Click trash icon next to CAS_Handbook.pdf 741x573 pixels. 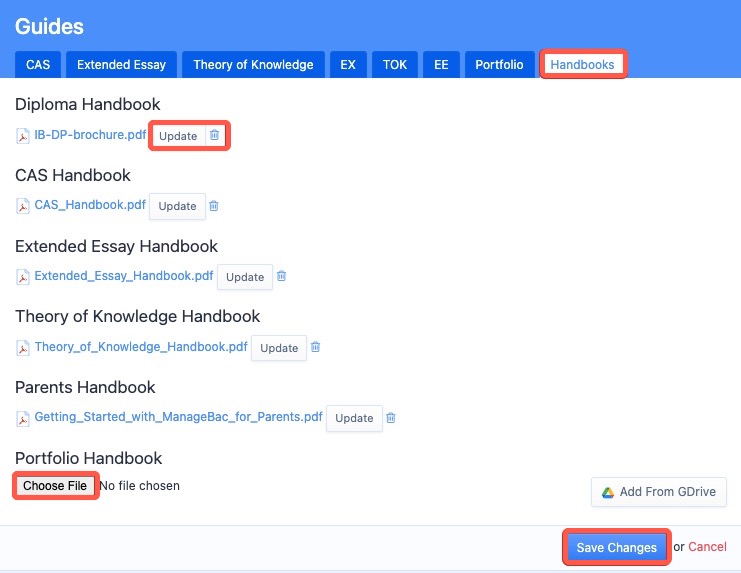[x=214, y=206]
